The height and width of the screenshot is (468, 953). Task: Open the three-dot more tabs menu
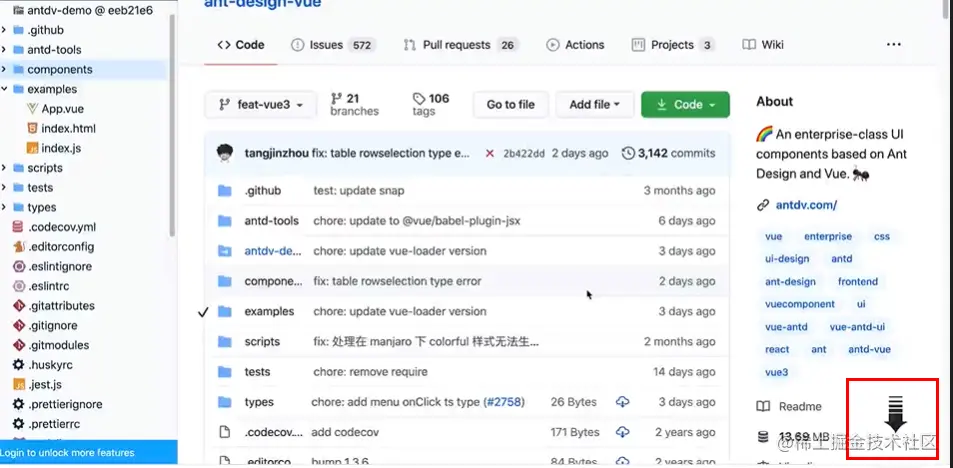893,45
